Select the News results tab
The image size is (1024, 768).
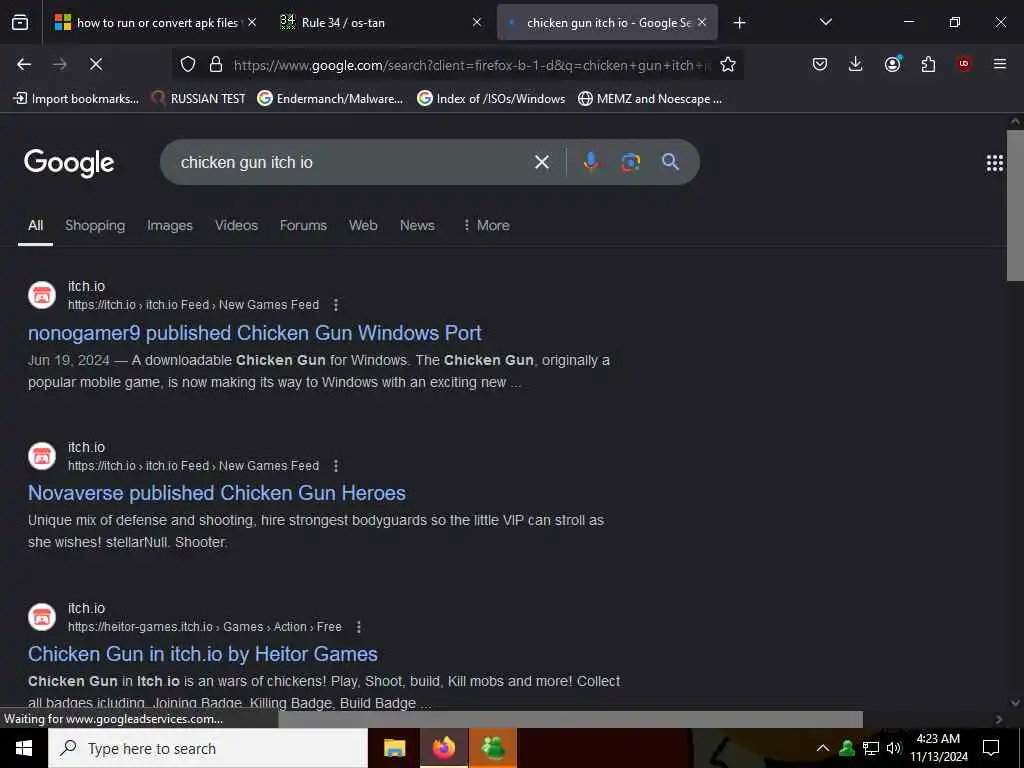[x=417, y=225]
